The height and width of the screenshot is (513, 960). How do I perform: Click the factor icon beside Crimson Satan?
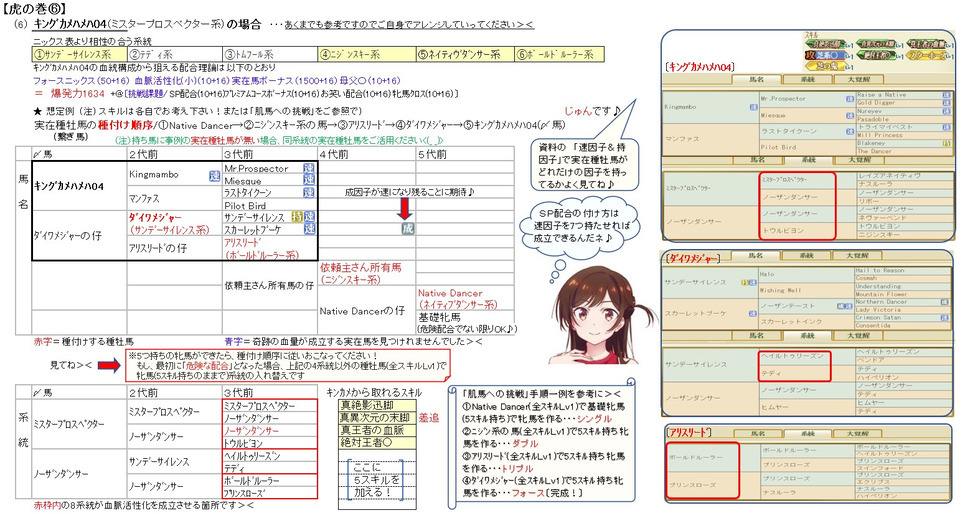944,318
